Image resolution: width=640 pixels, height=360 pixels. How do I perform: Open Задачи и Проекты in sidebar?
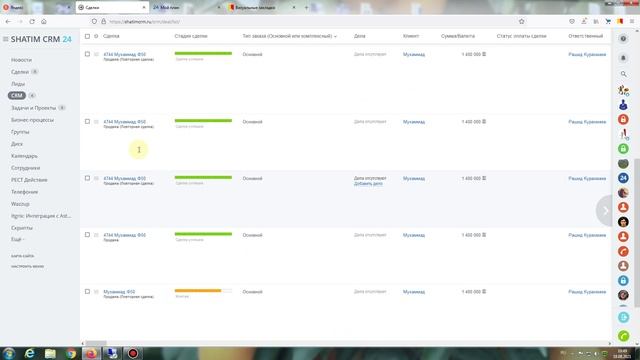click(x=33, y=108)
